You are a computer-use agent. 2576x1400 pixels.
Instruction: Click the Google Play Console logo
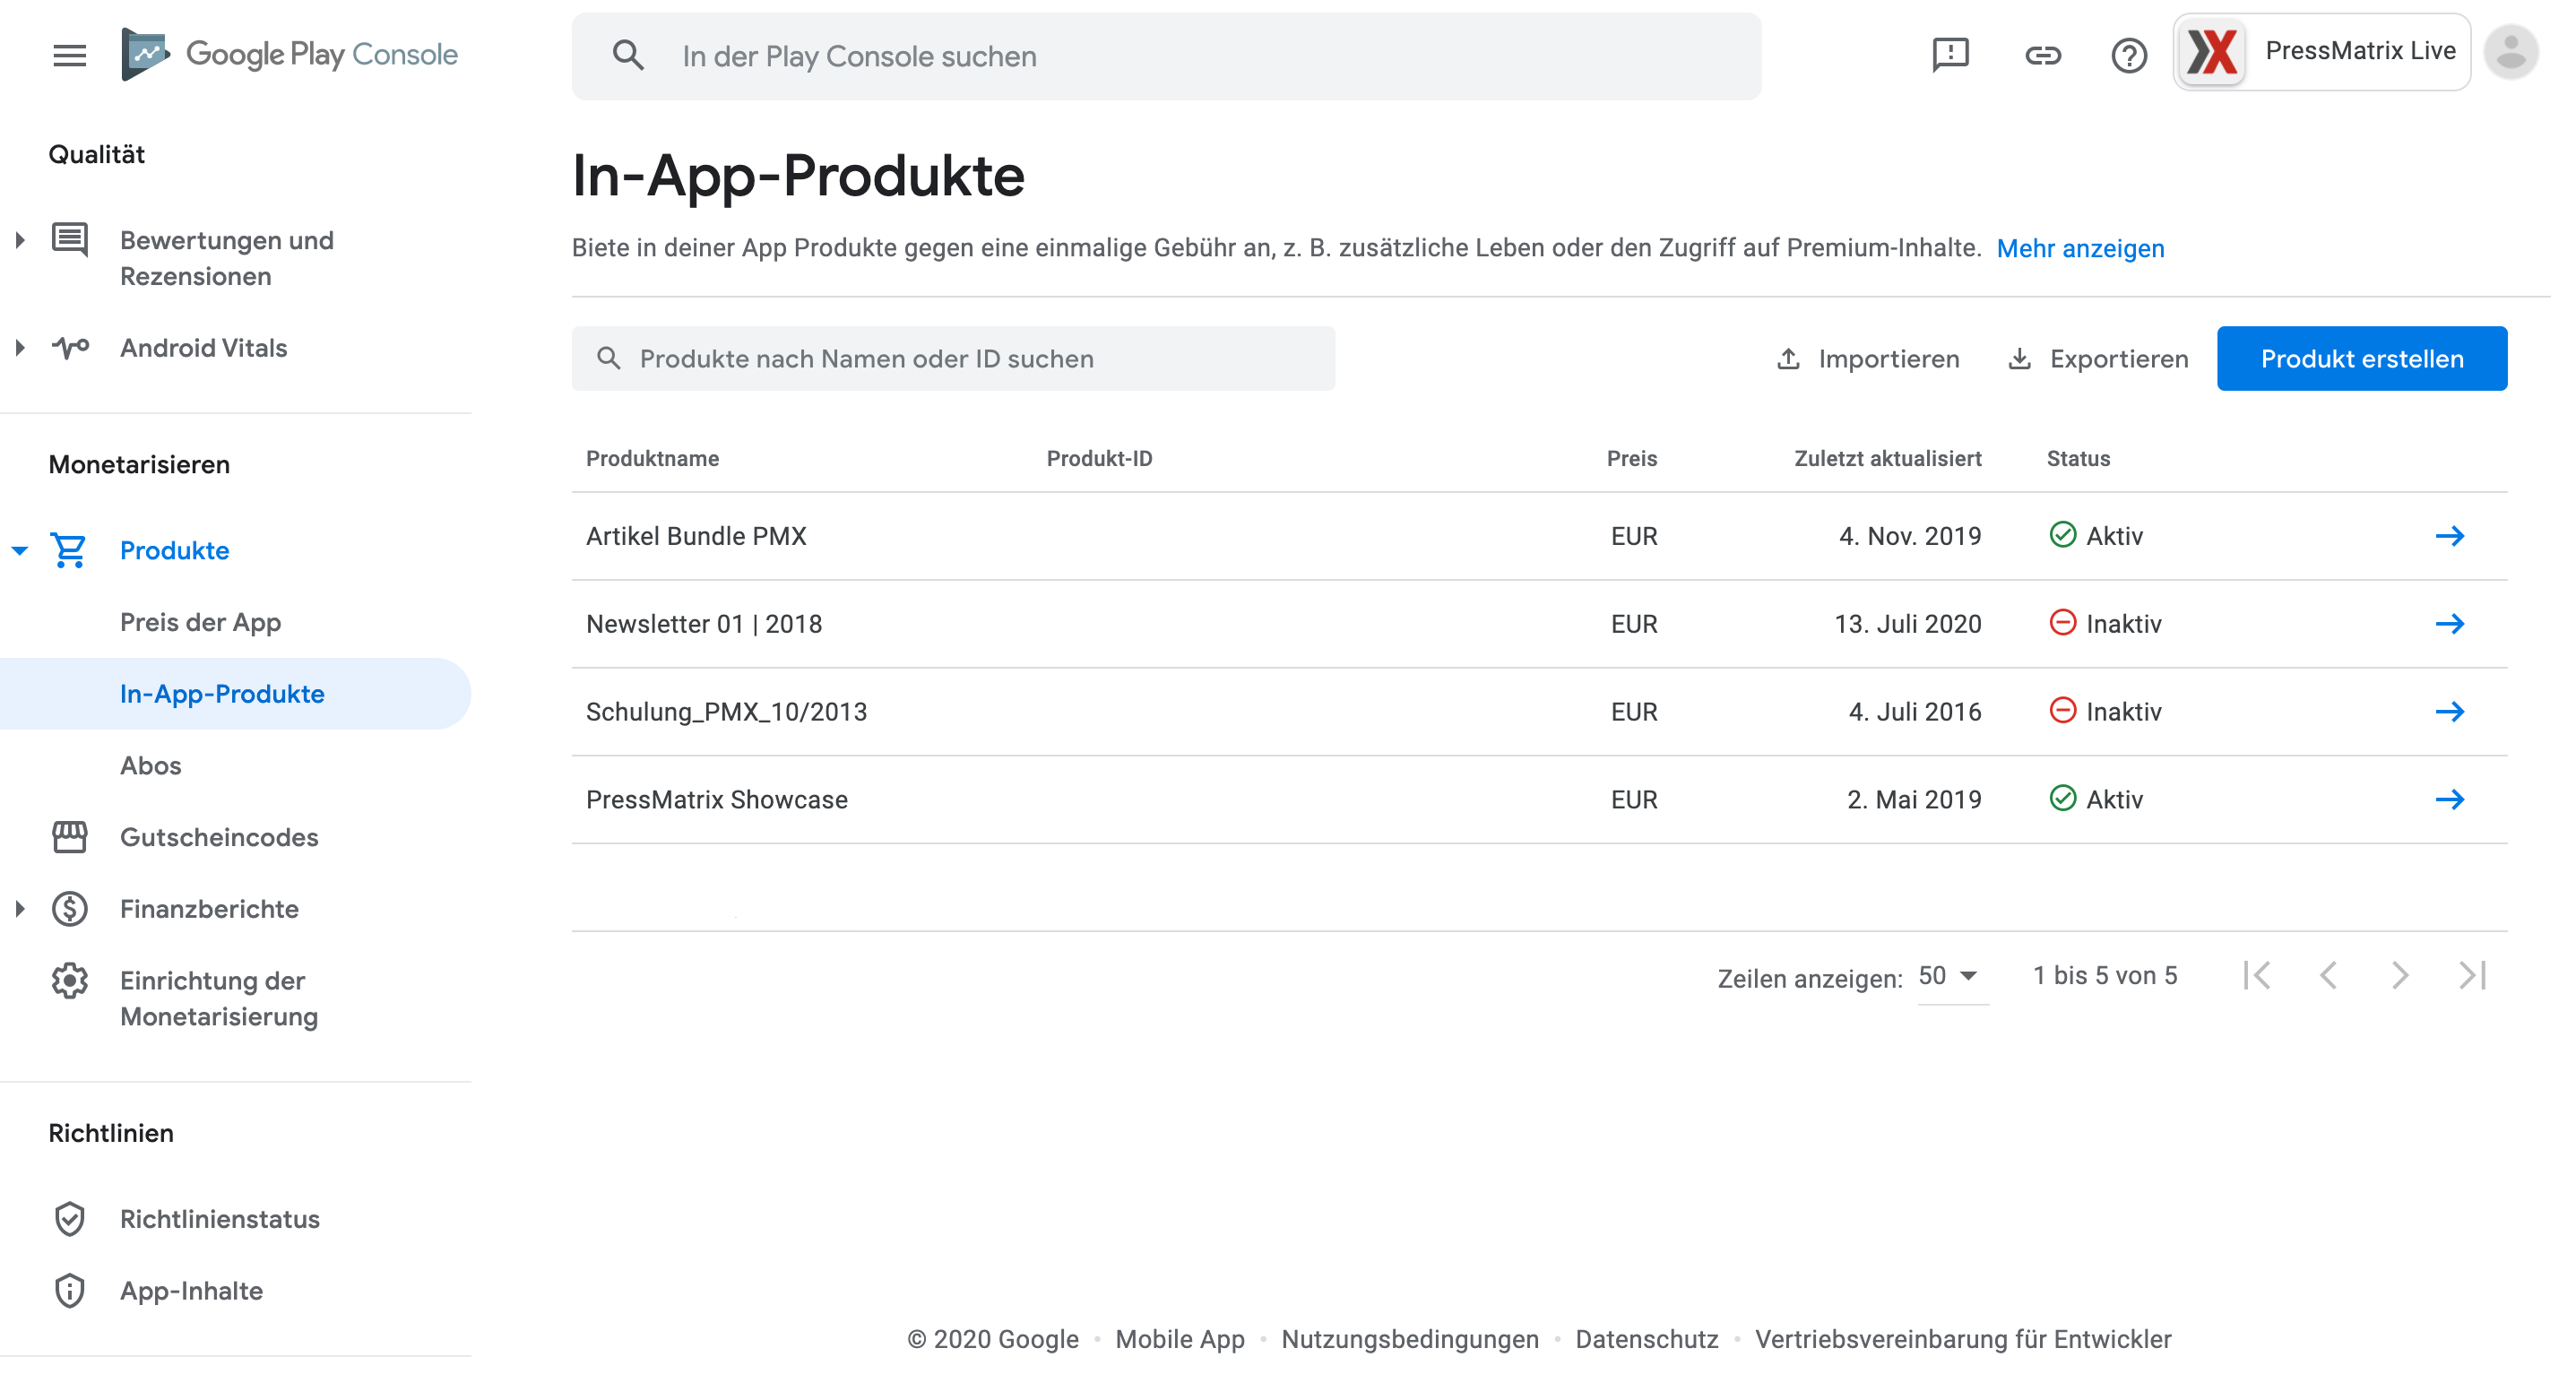(289, 54)
